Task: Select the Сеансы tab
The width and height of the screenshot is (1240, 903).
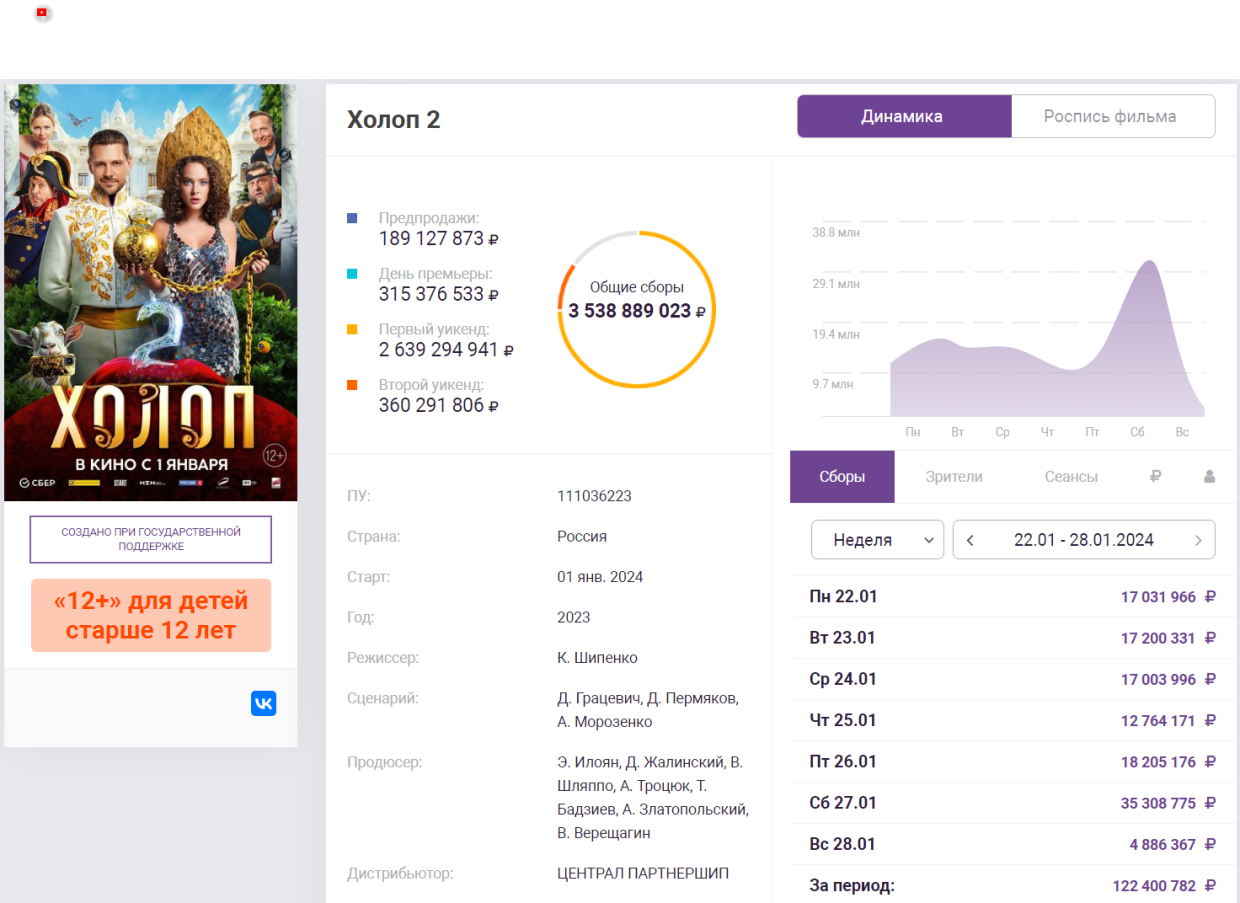Action: 1071,477
